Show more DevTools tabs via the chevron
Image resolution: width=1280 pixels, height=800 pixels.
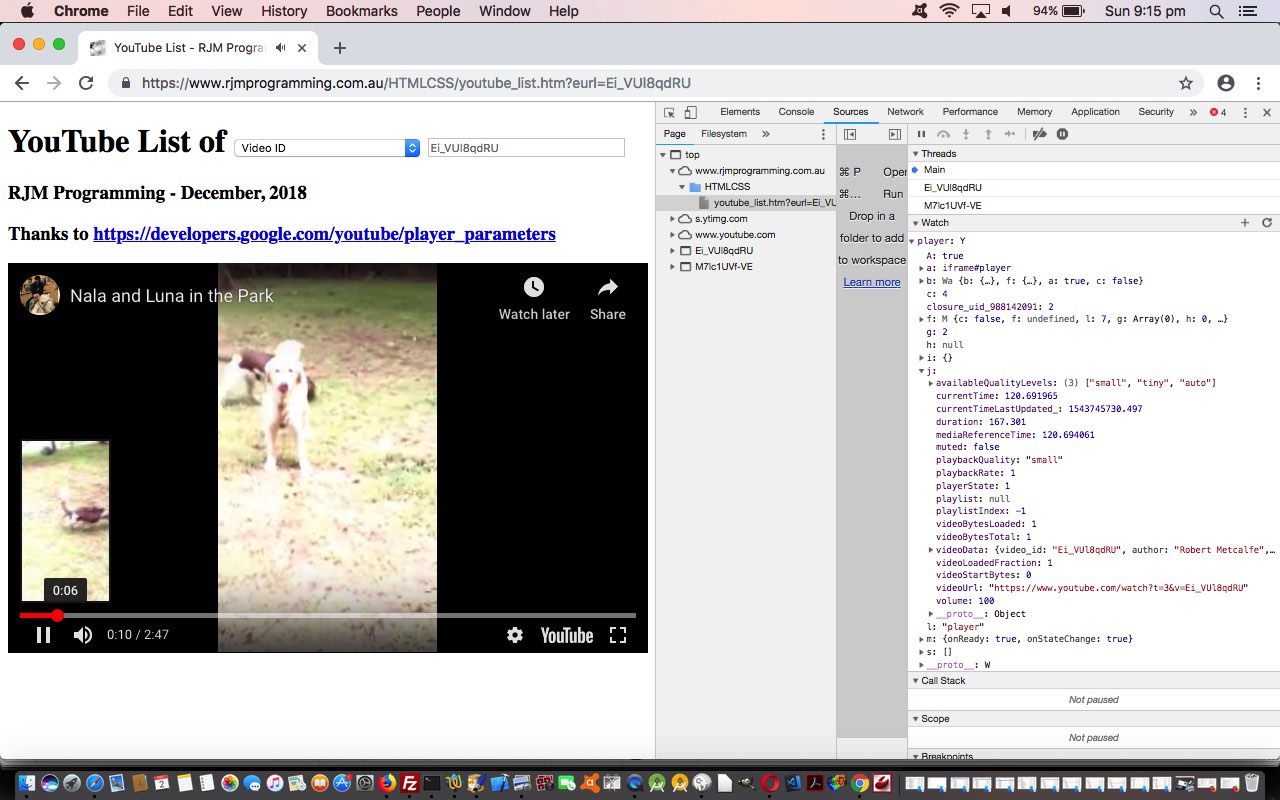pyautogui.click(x=1193, y=112)
